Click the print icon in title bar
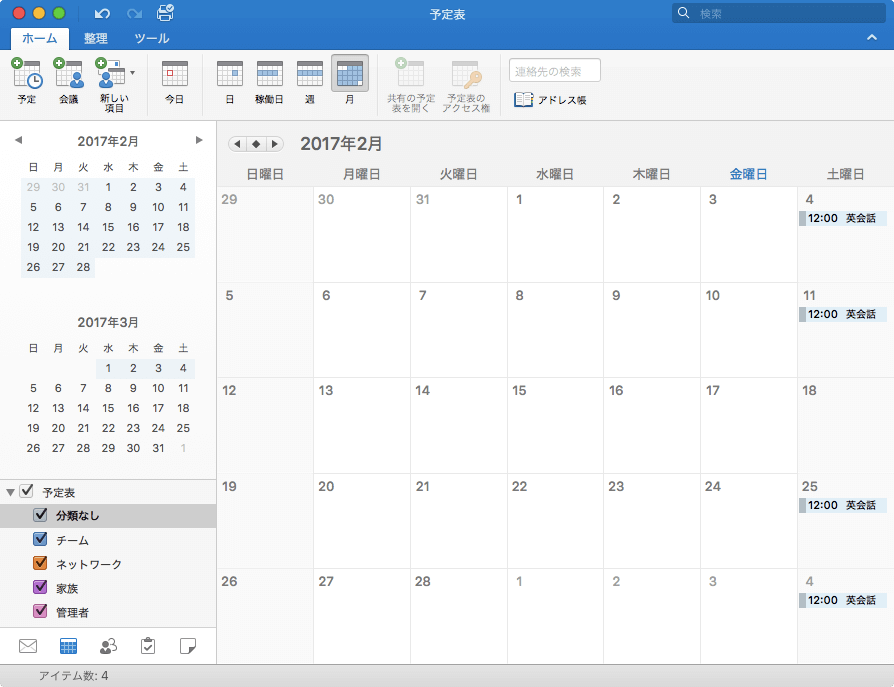This screenshot has width=894, height=687. [165, 13]
